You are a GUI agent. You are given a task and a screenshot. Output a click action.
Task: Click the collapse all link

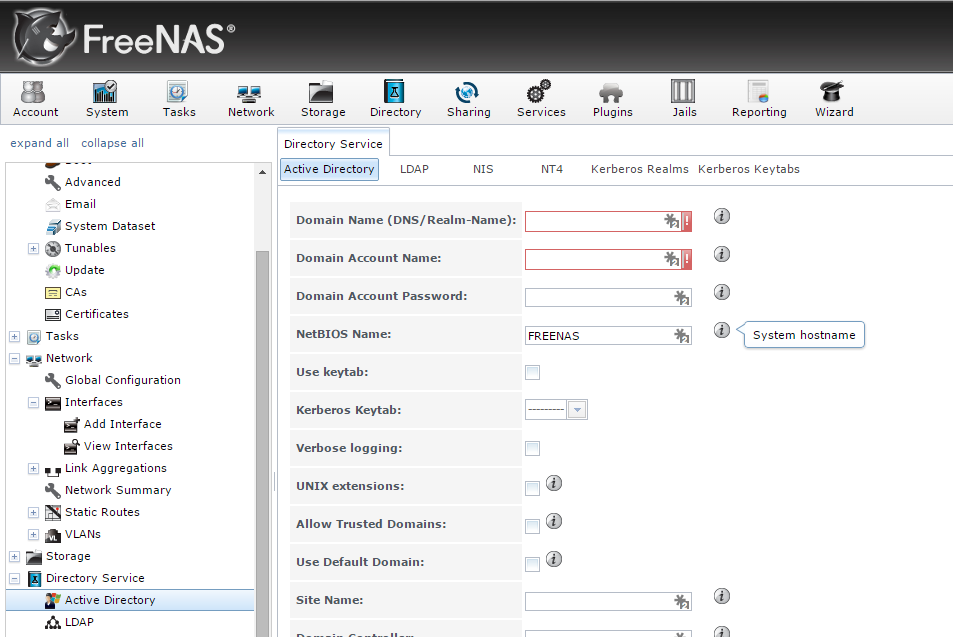tap(112, 143)
